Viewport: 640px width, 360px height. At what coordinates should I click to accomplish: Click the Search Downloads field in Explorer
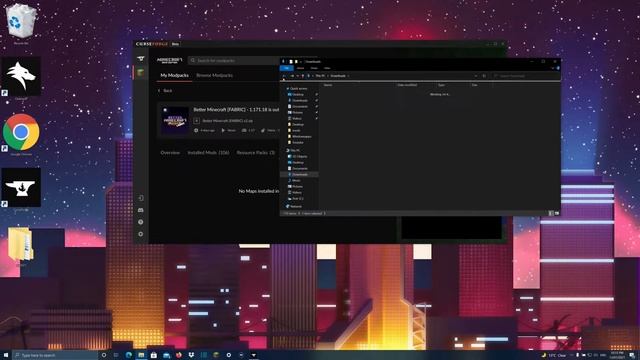(x=525, y=76)
